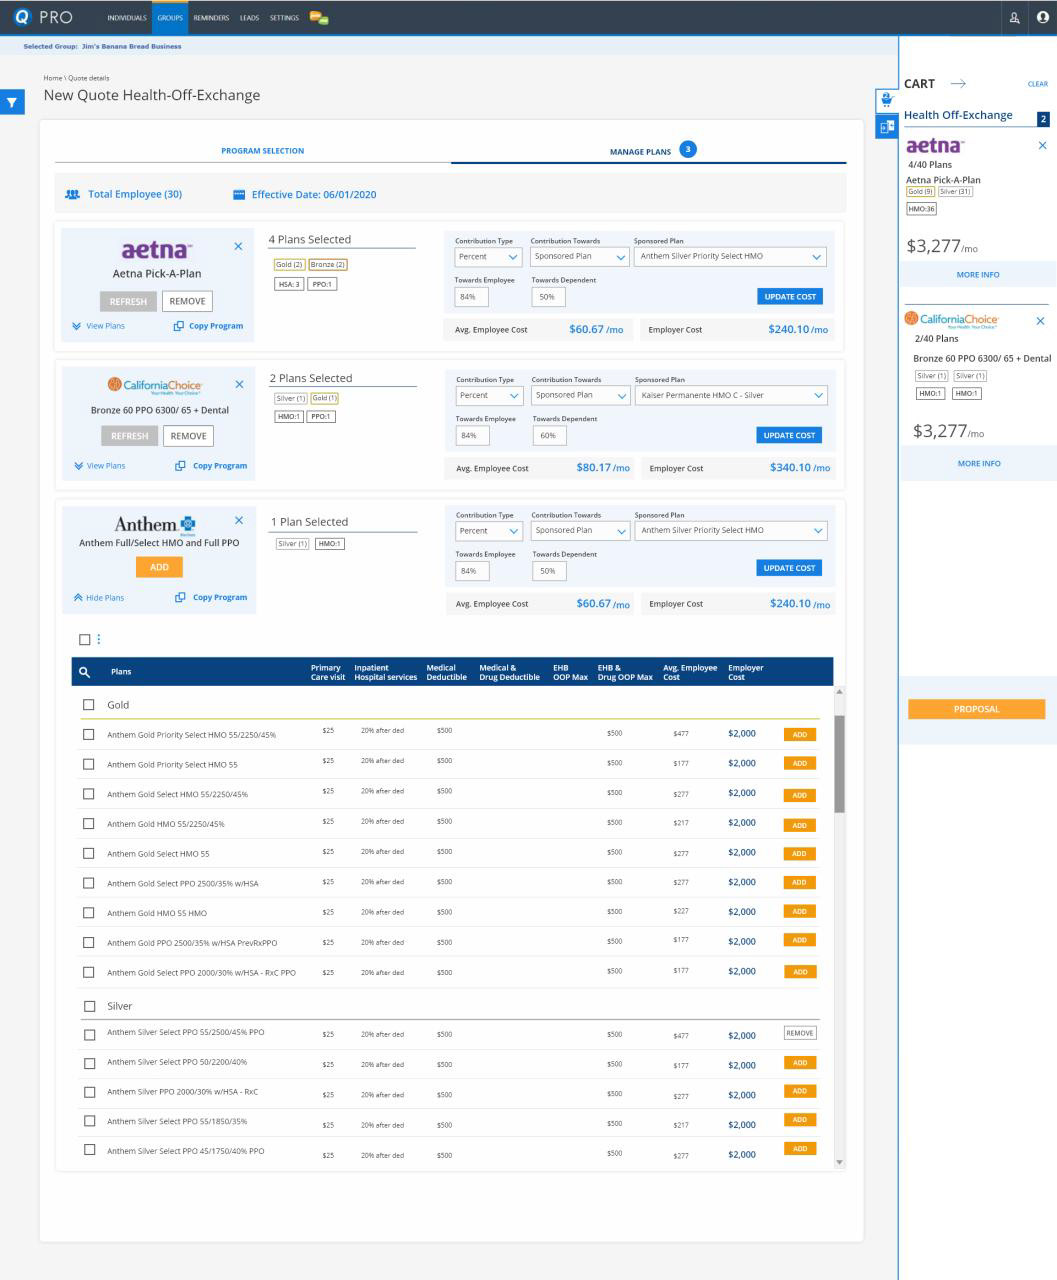Expand View Plans under Aetna

(98, 326)
